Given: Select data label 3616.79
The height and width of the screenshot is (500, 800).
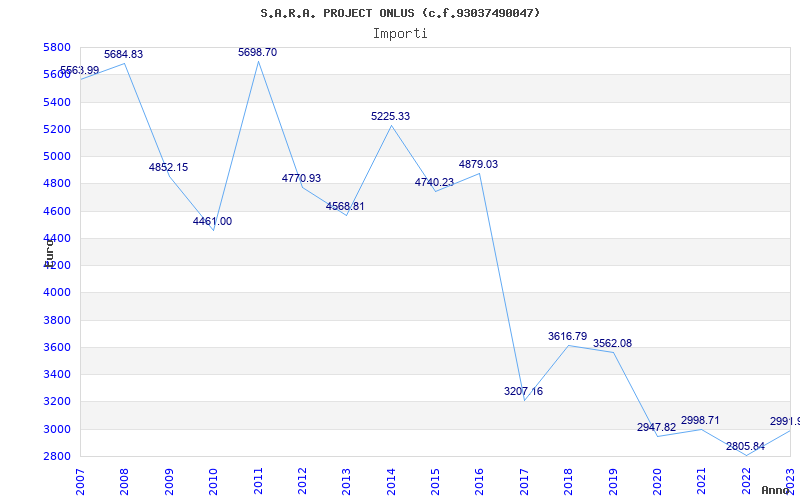Looking at the screenshot, I should [x=568, y=336].
